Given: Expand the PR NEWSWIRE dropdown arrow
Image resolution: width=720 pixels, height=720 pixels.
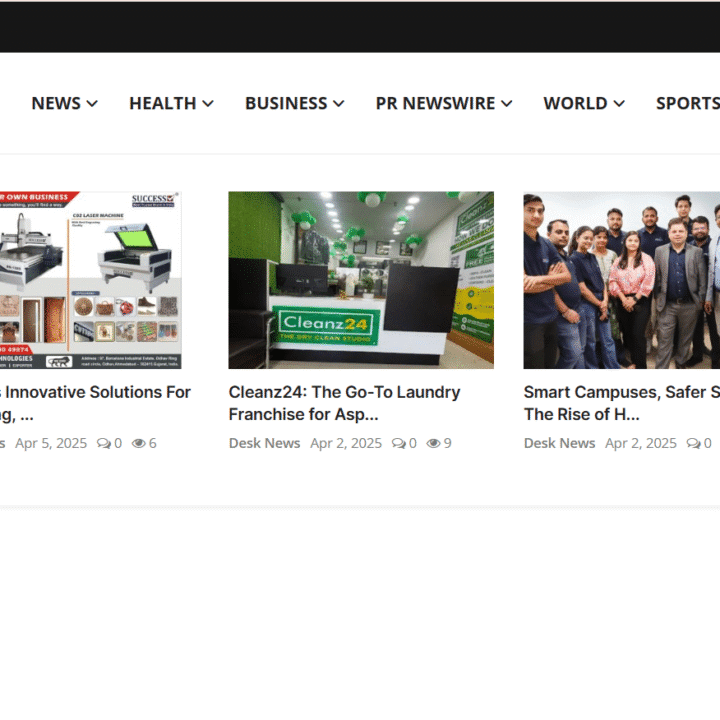Looking at the screenshot, I should (507, 104).
